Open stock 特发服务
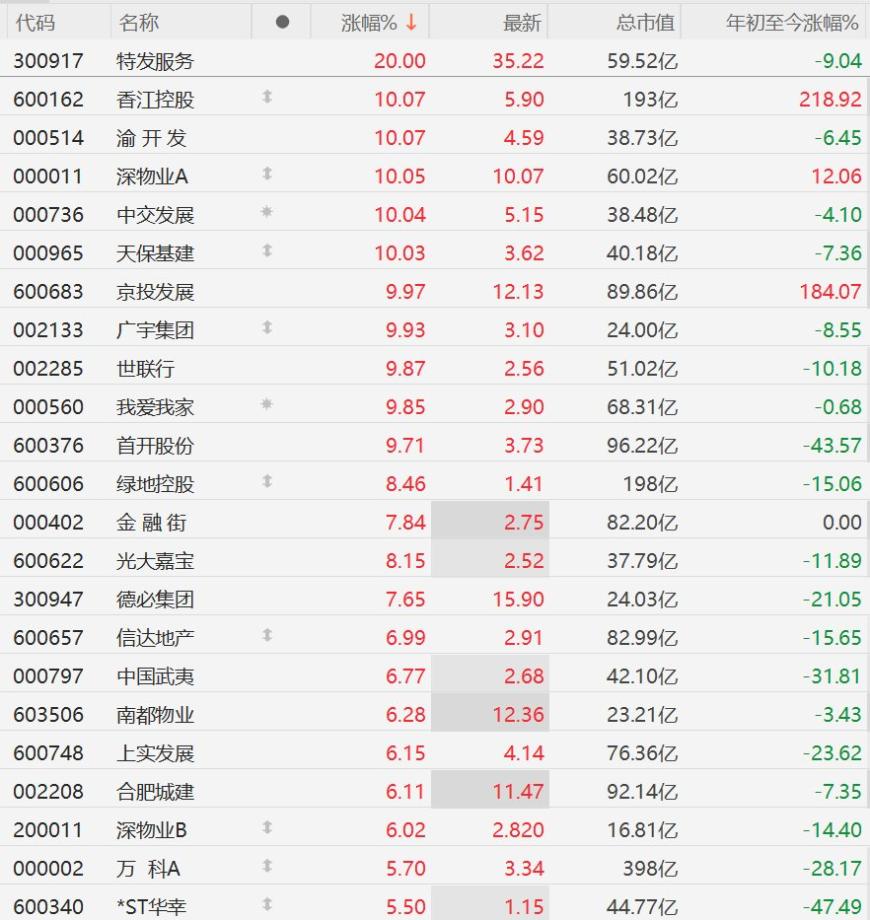Image resolution: width=870 pixels, height=920 pixels. click(x=155, y=61)
